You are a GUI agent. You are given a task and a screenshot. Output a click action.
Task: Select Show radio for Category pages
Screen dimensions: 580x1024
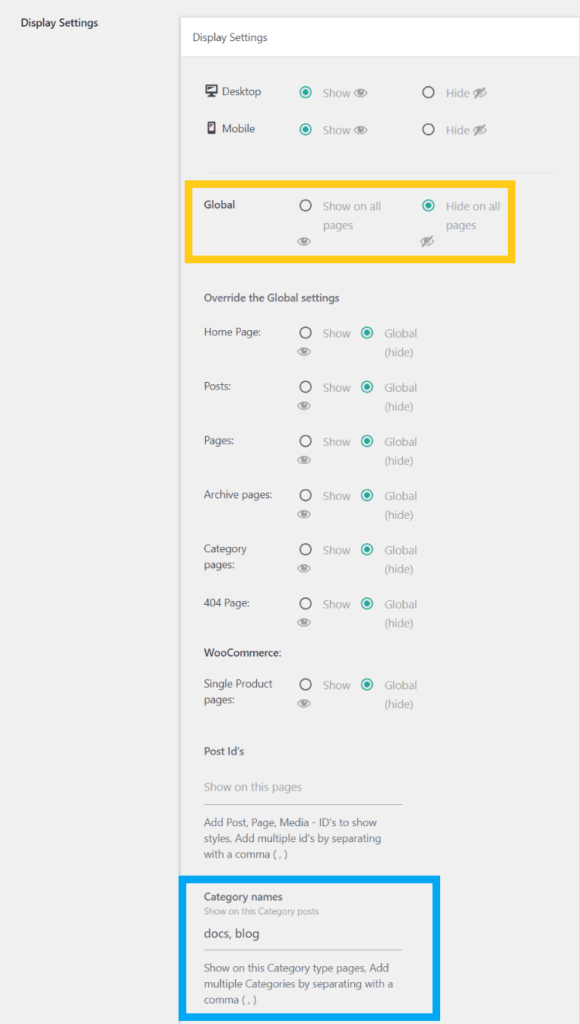[305, 549]
